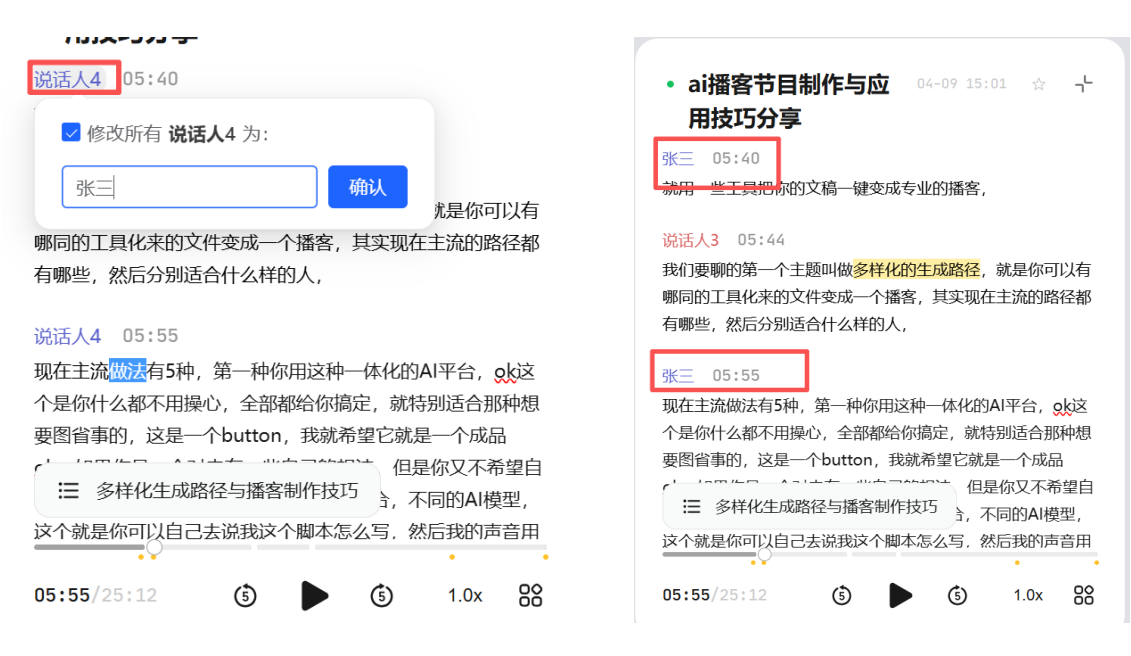Screen dimensions: 1131x656
Task: Click the left panel playback progress knob
Action: pos(154,548)
